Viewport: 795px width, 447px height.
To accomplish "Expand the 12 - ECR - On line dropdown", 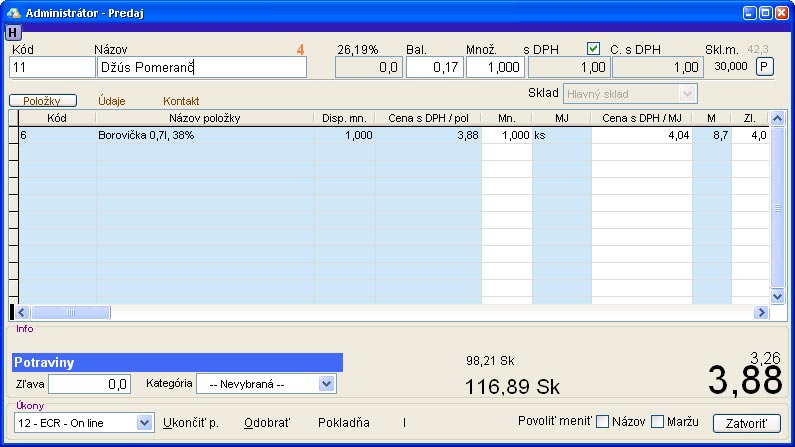I will click(145, 423).
